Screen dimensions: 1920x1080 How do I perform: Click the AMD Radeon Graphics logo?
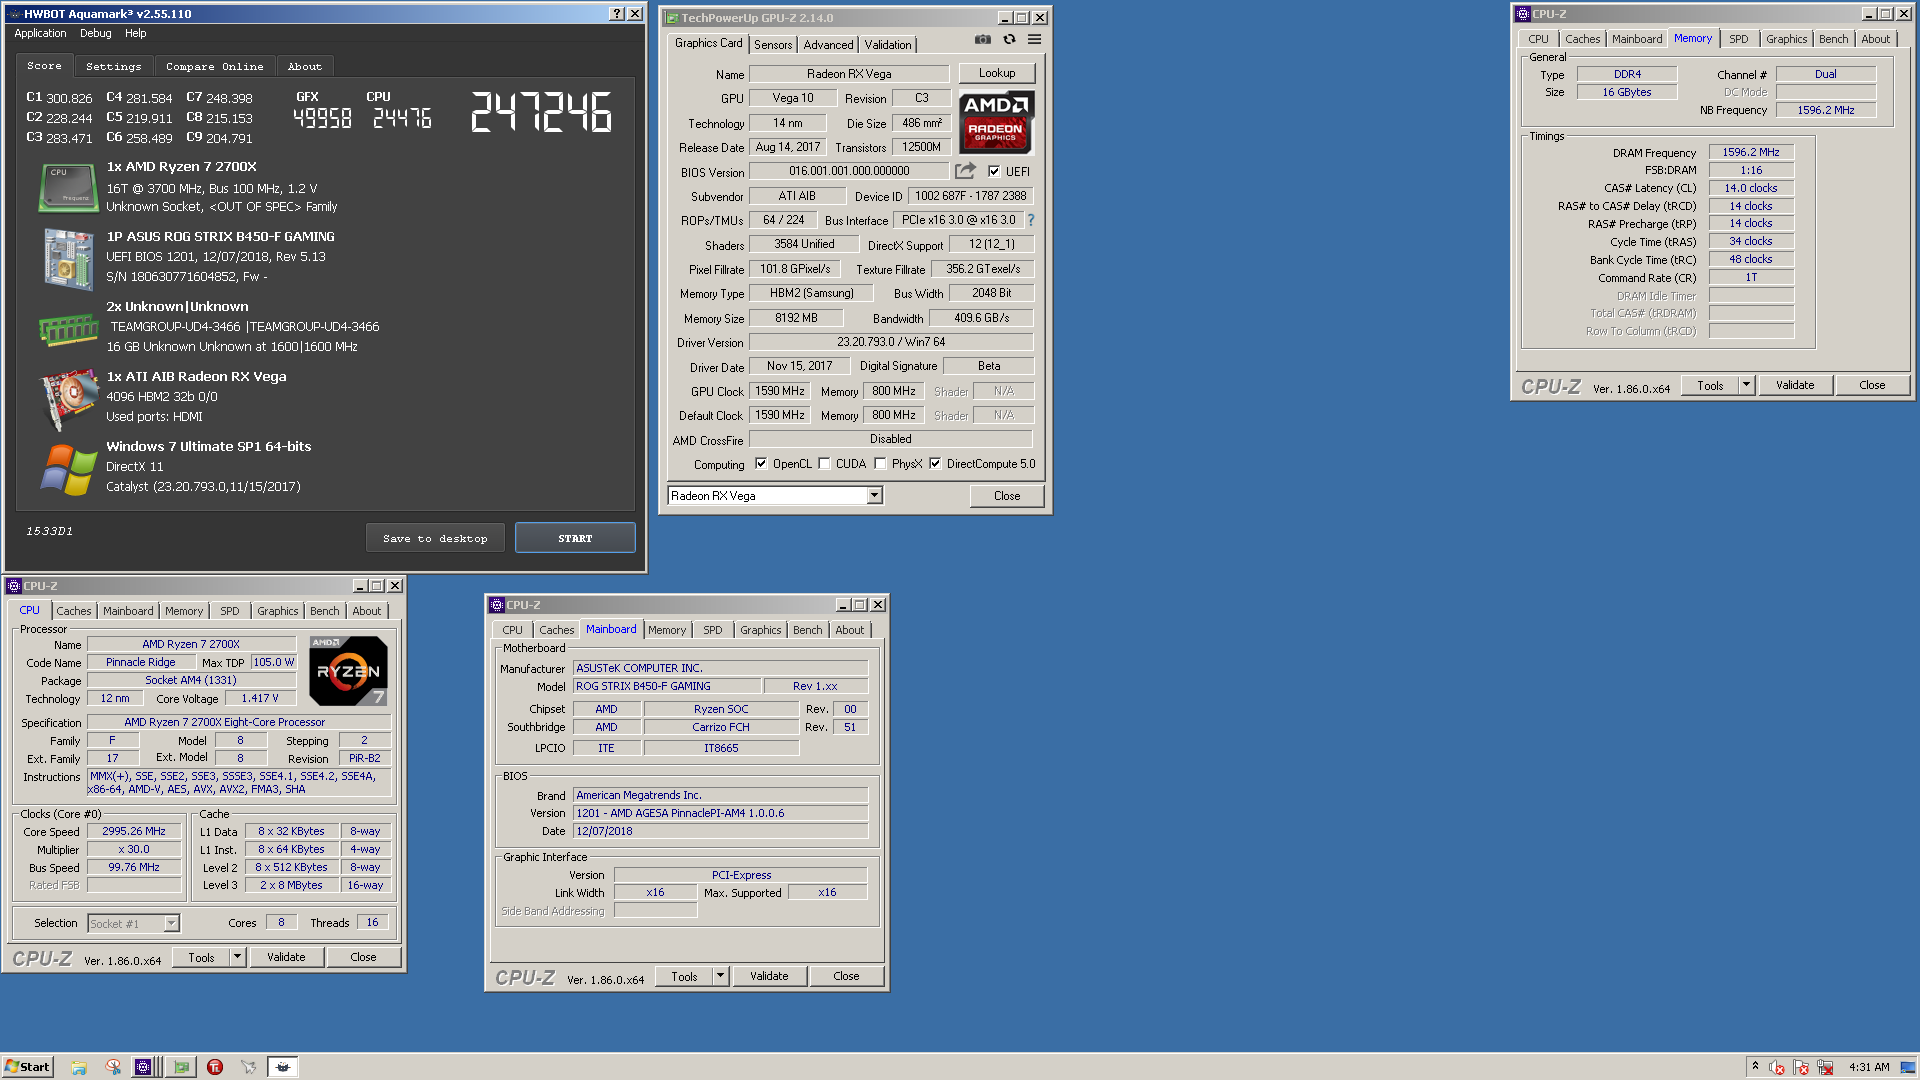996,121
